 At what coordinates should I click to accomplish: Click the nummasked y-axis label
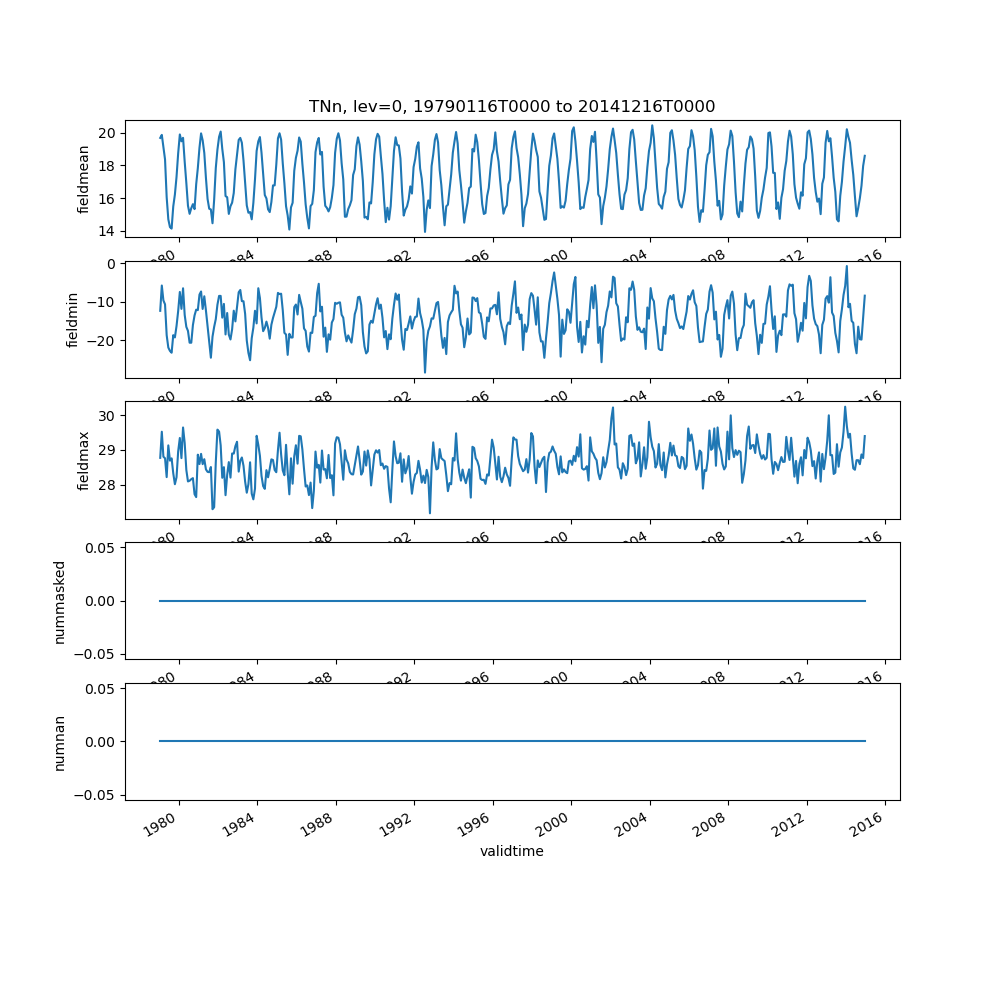tap(59, 601)
